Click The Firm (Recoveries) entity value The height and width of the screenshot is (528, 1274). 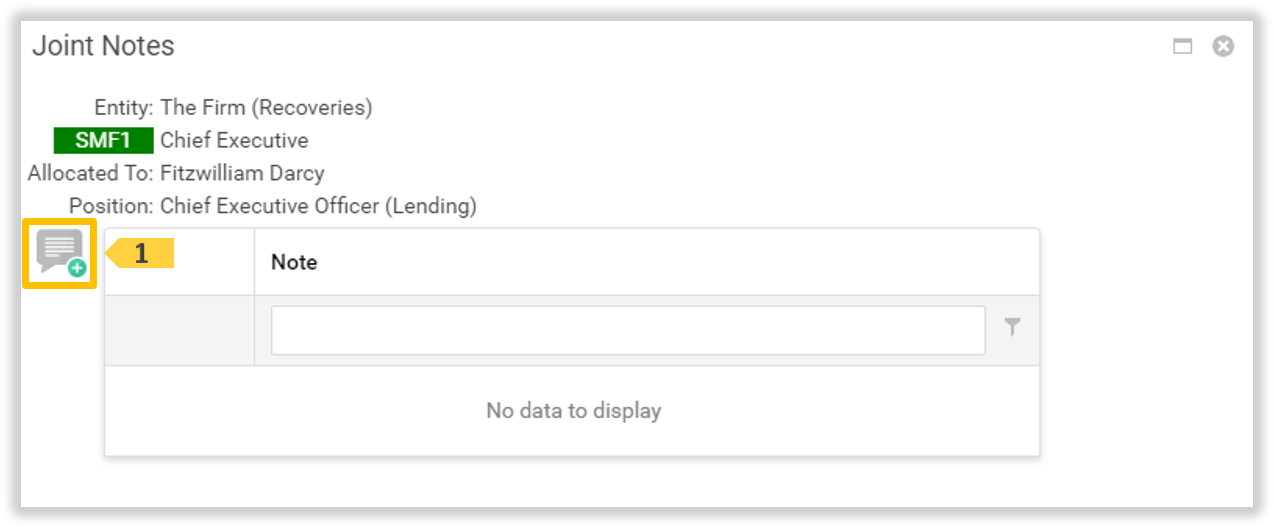(266, 107)
